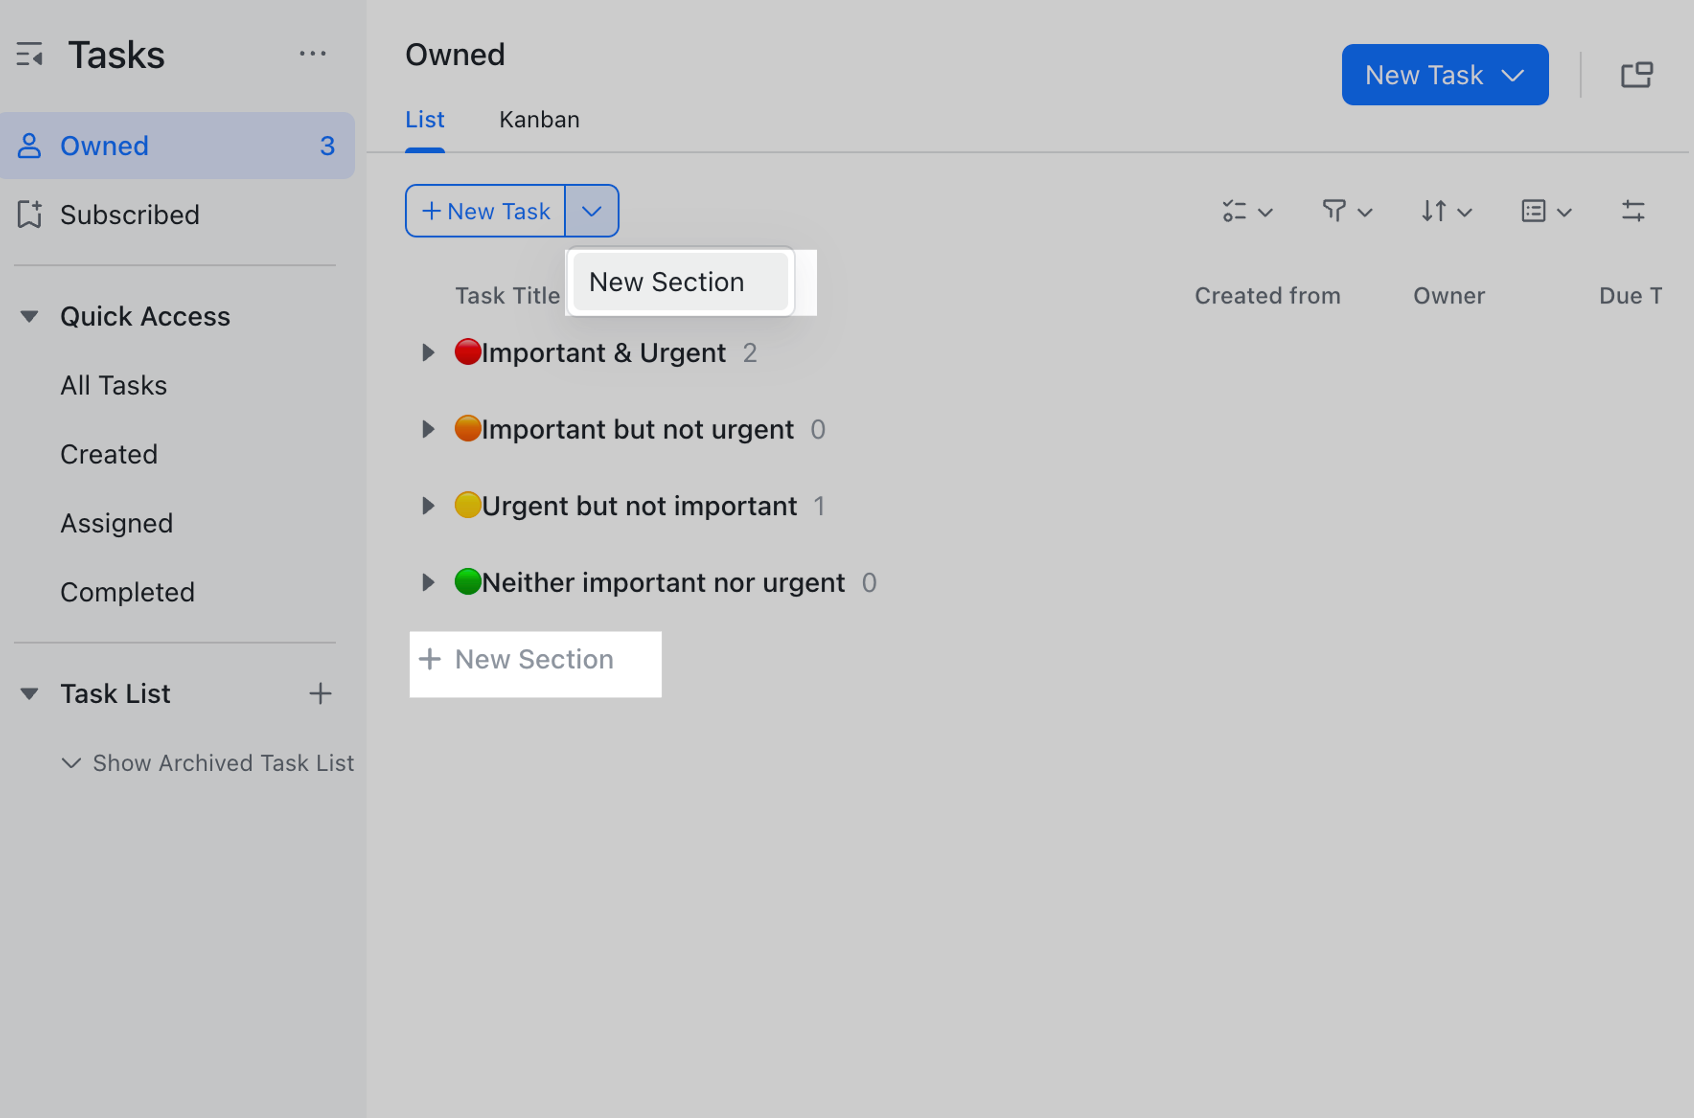The image size is (1694, 1118).
Task: Collapse the Task List group
Action: click(x=28, y=693)
